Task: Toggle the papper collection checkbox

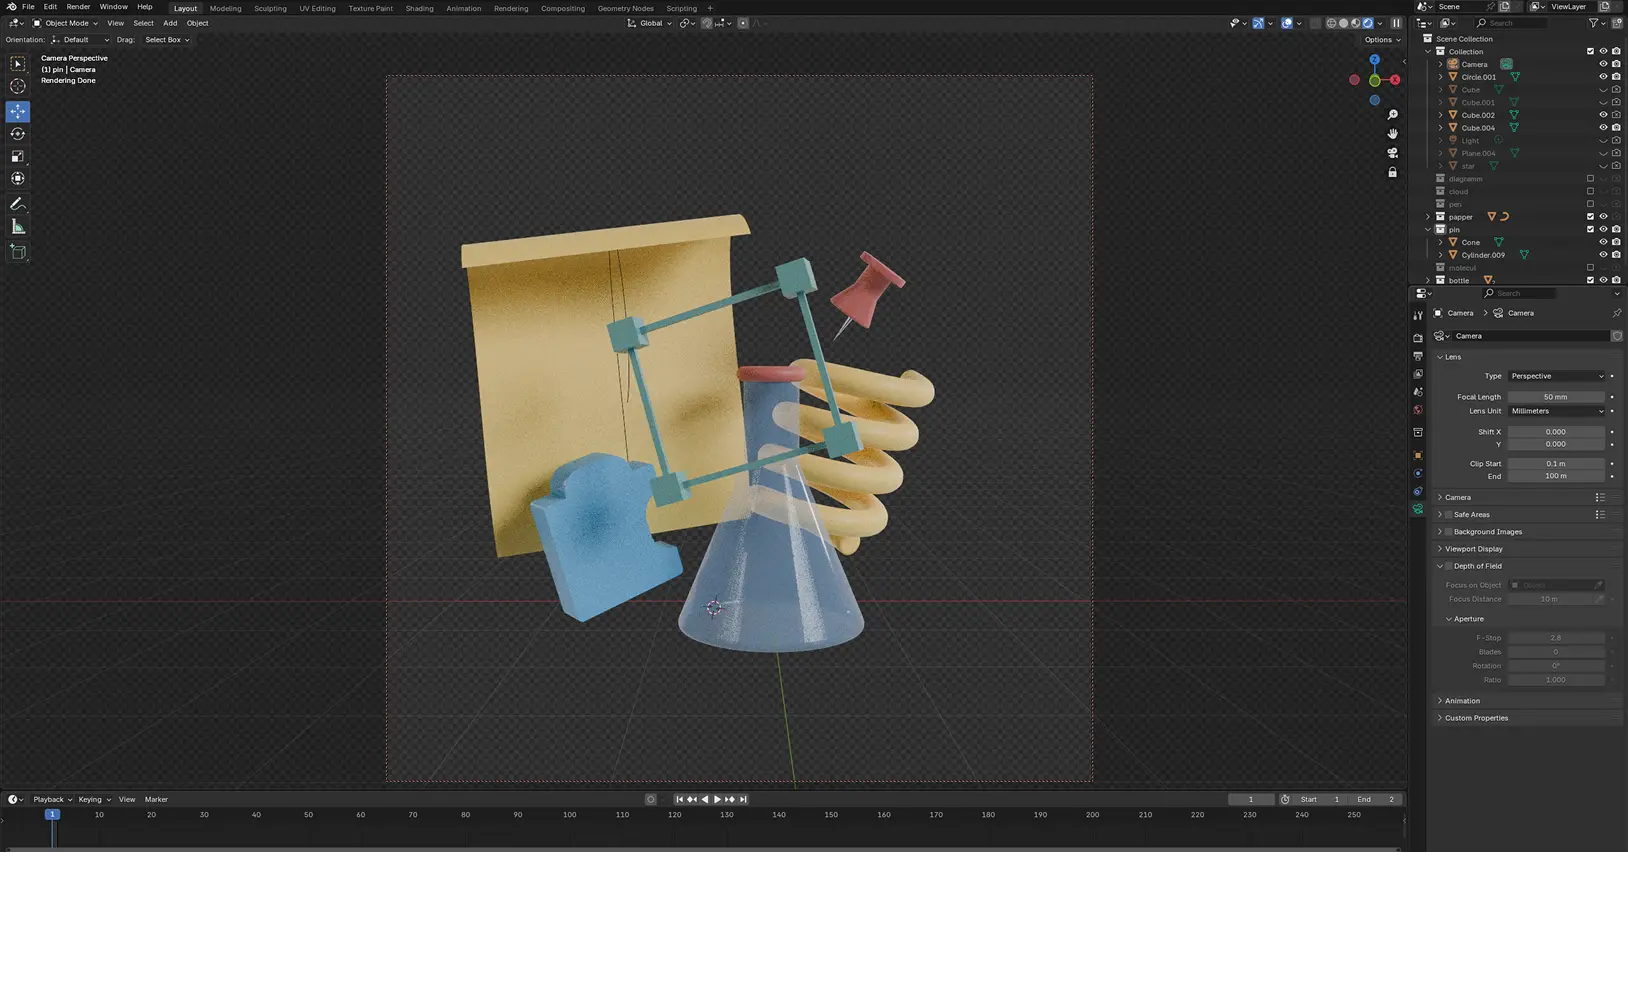Action: point(1590,217)
